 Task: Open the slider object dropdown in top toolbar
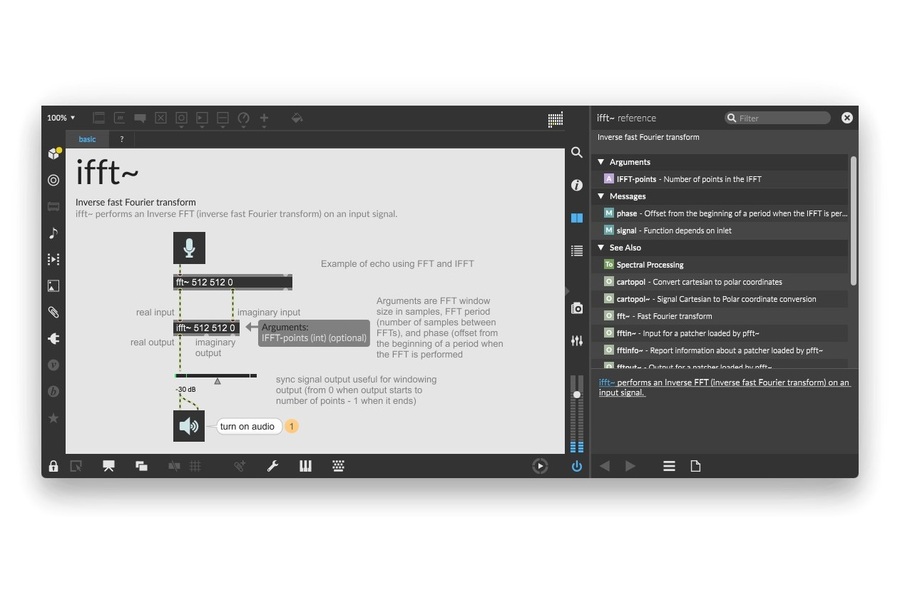point(223,119)
